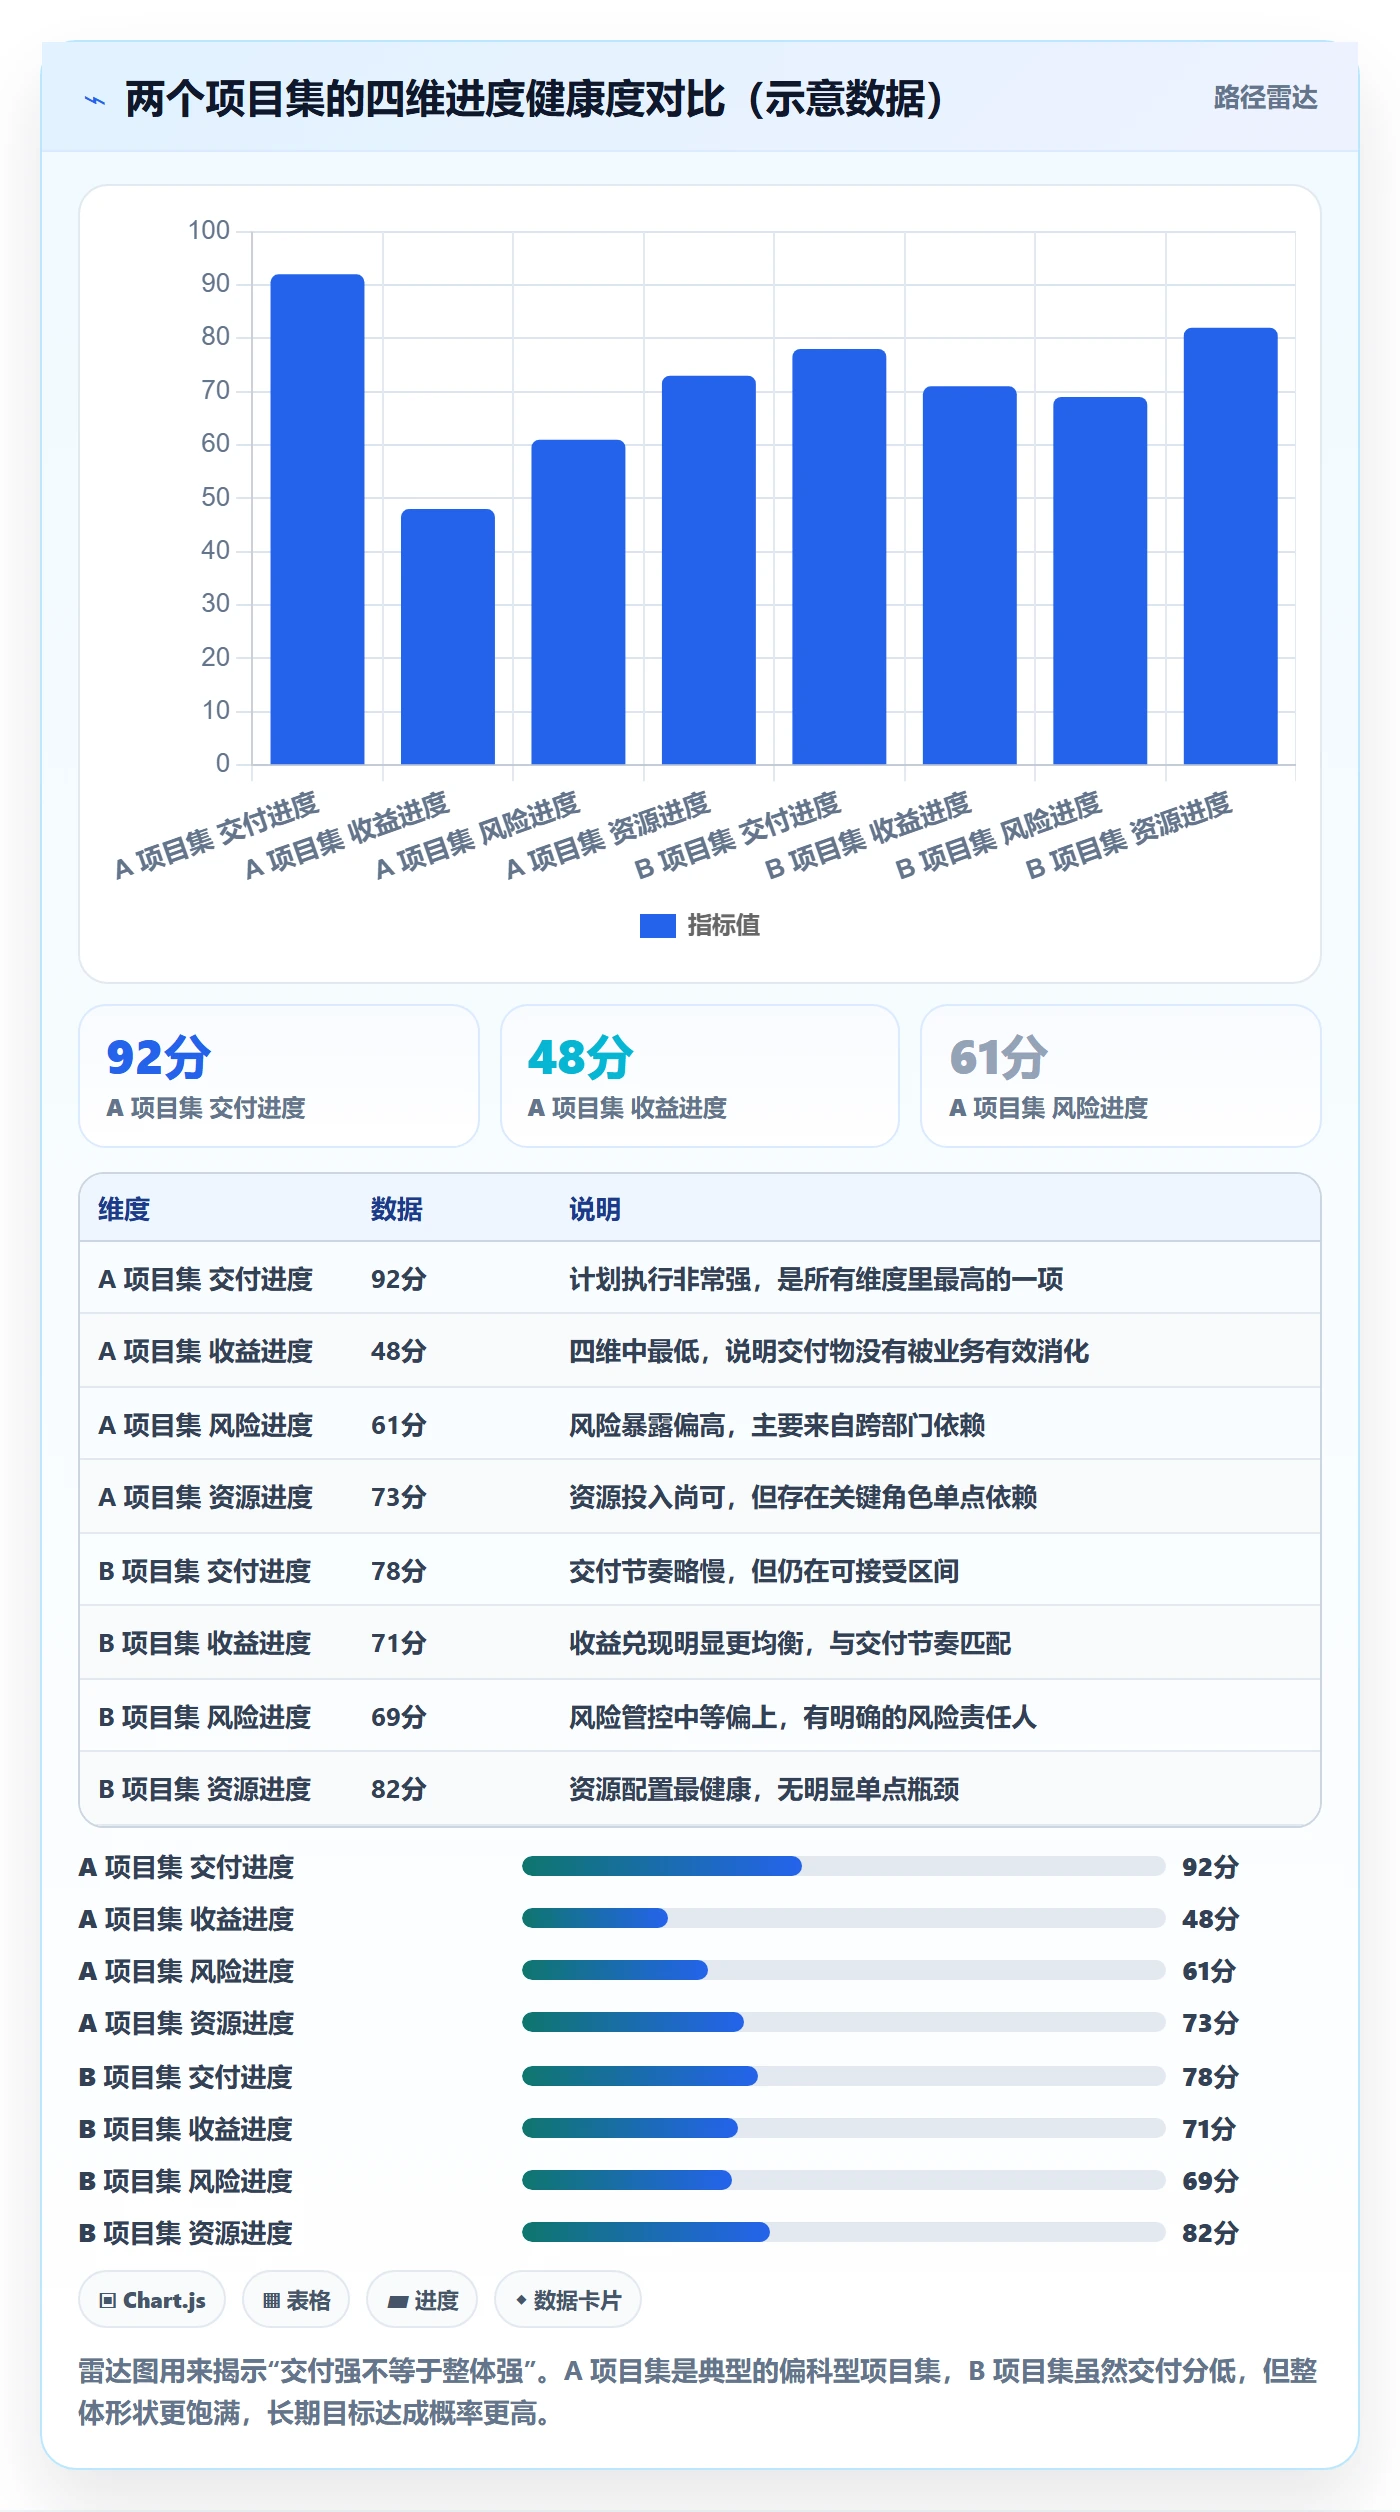Select the A 项目集 风险进度 bar in chart
Screen dimensions: 1400x2512
pyautogui.click(x=578, y=602)
